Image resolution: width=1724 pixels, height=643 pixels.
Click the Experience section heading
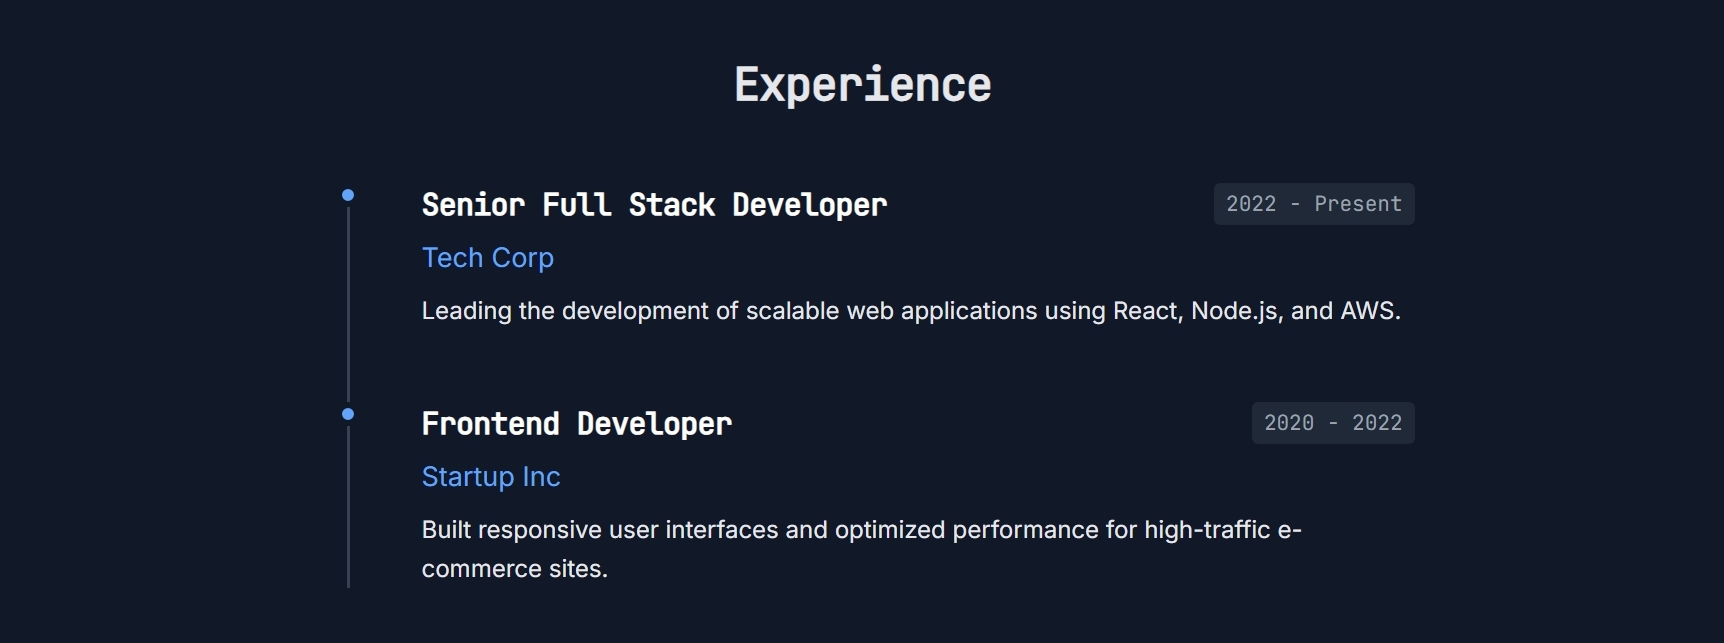tap(862, 85)
